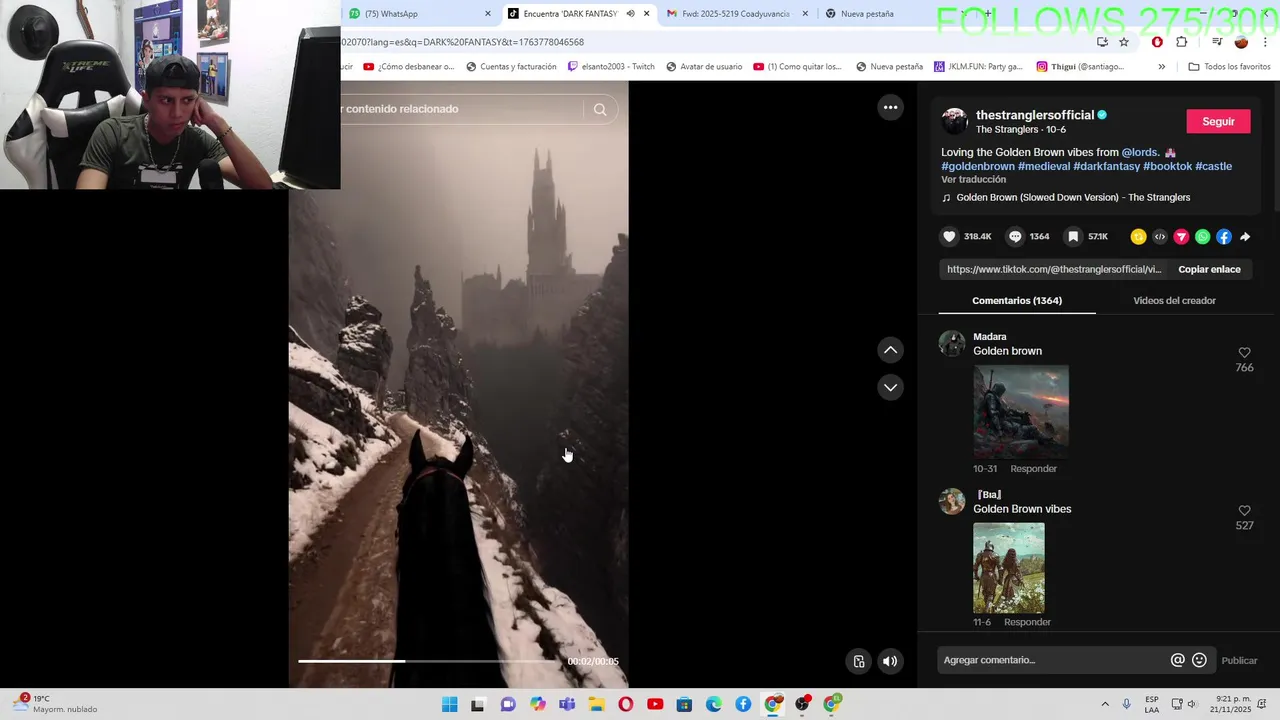Open thestranglersofficial profile name
The width and height of the screenshot is (1280, 720).
(1035, 115)
